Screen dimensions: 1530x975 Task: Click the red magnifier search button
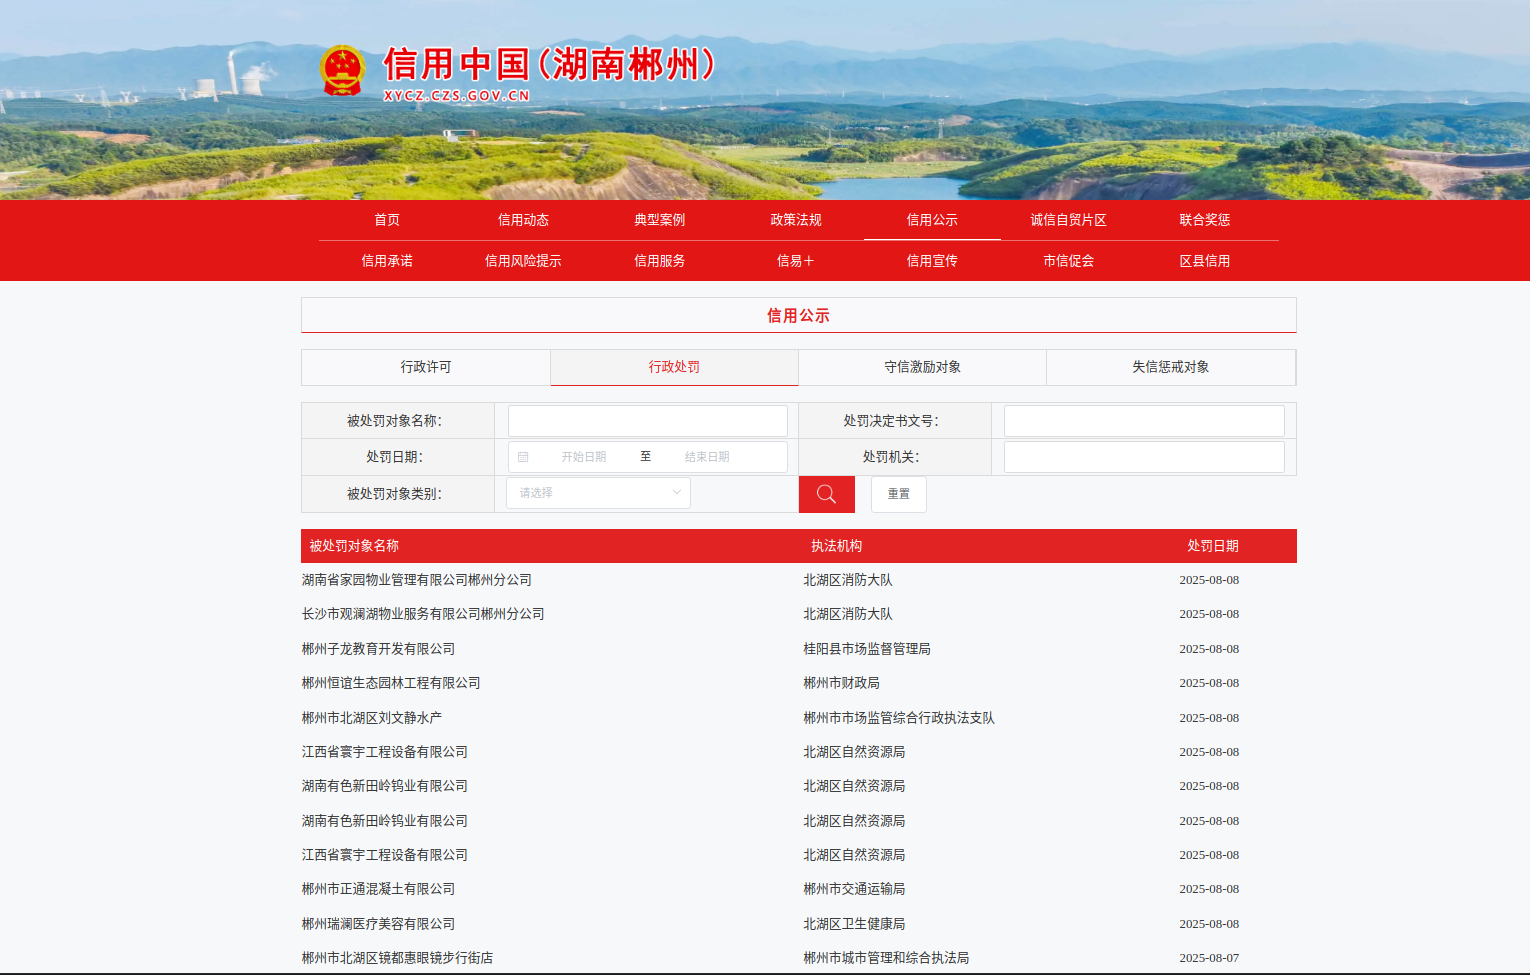pyautogui.click(x=826, y=494)
